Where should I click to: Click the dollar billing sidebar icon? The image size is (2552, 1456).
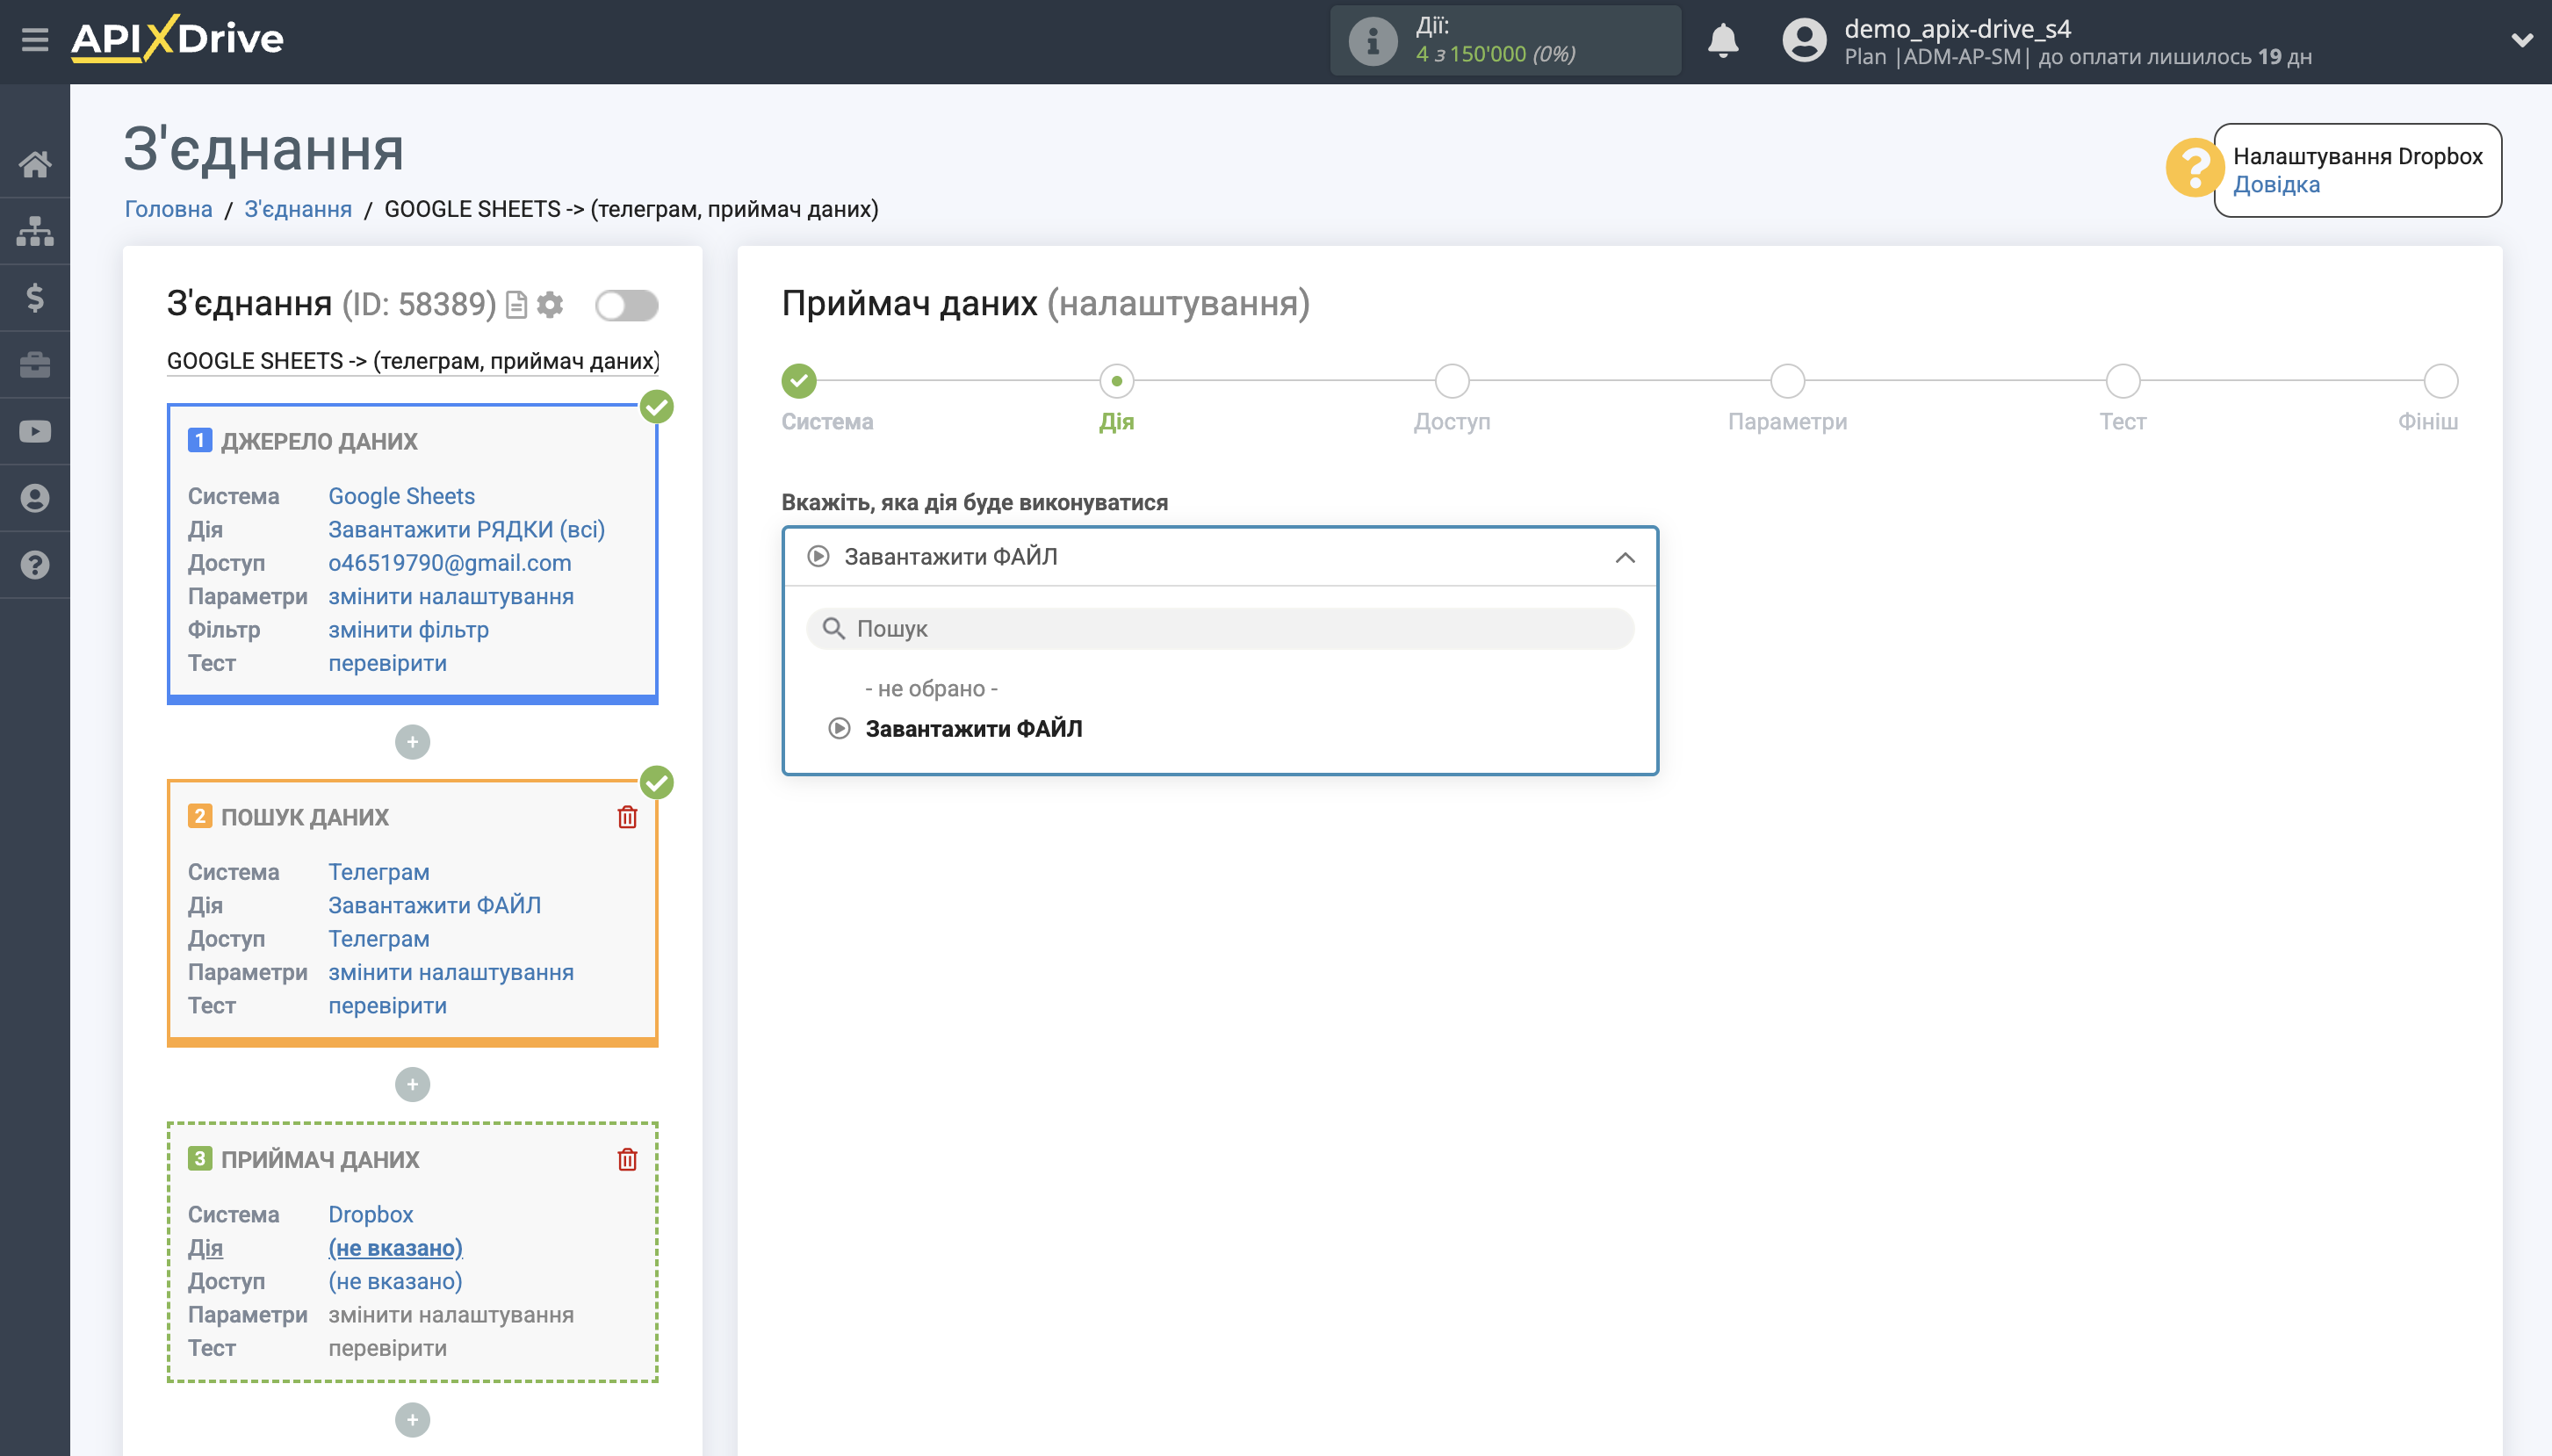pyautogui.click(x=35, y=298)
